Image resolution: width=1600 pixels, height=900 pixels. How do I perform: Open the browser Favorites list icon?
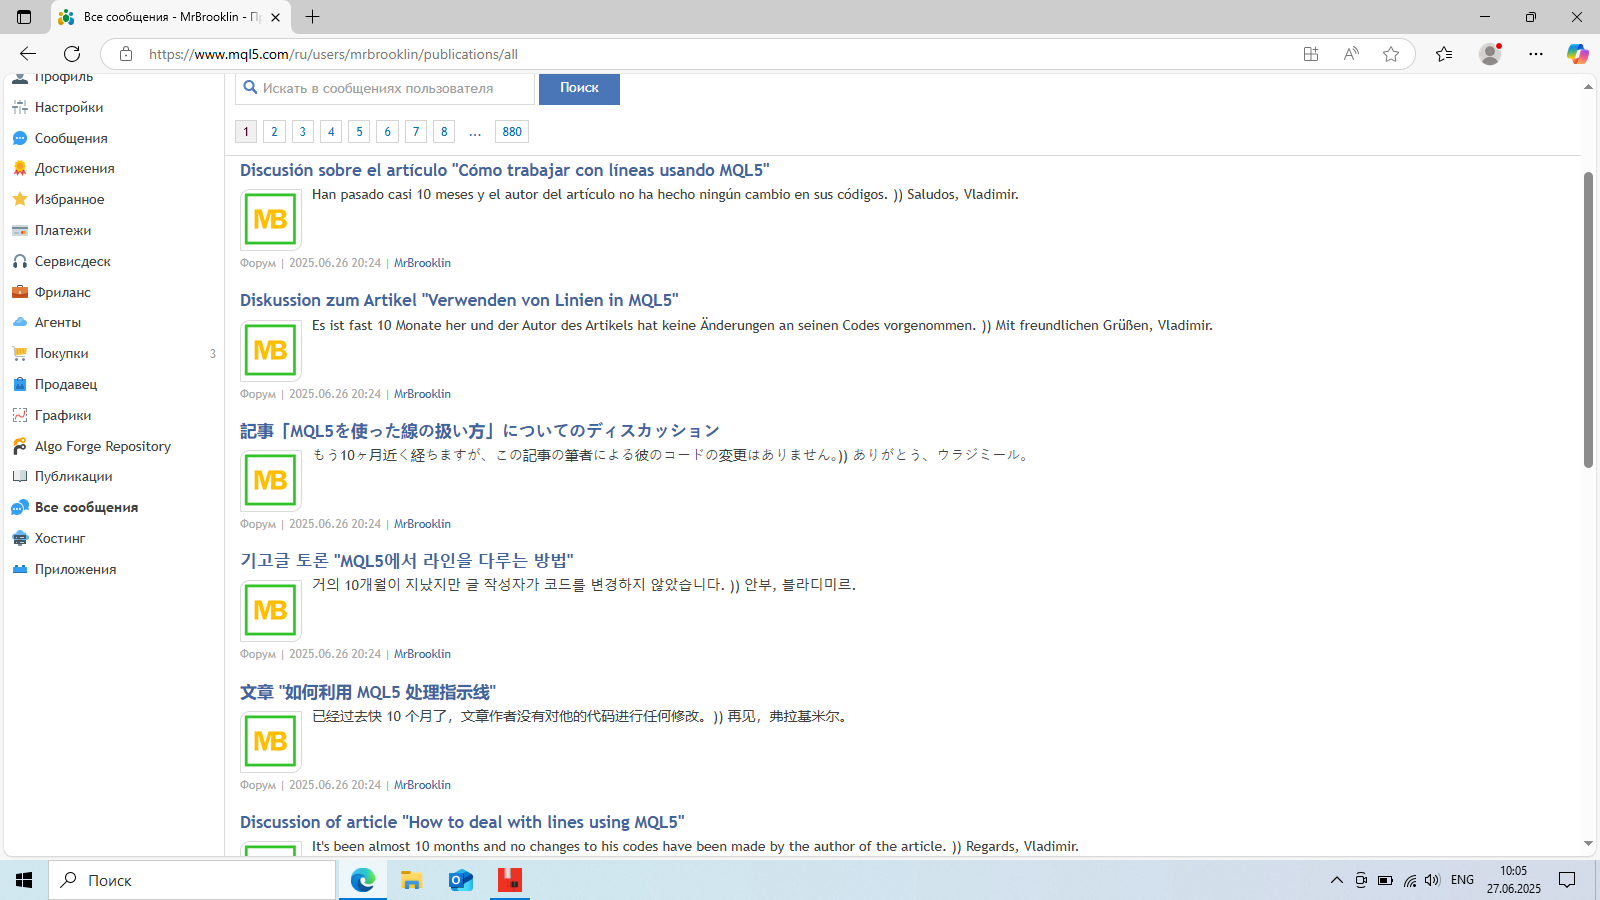pos(1444,54)
